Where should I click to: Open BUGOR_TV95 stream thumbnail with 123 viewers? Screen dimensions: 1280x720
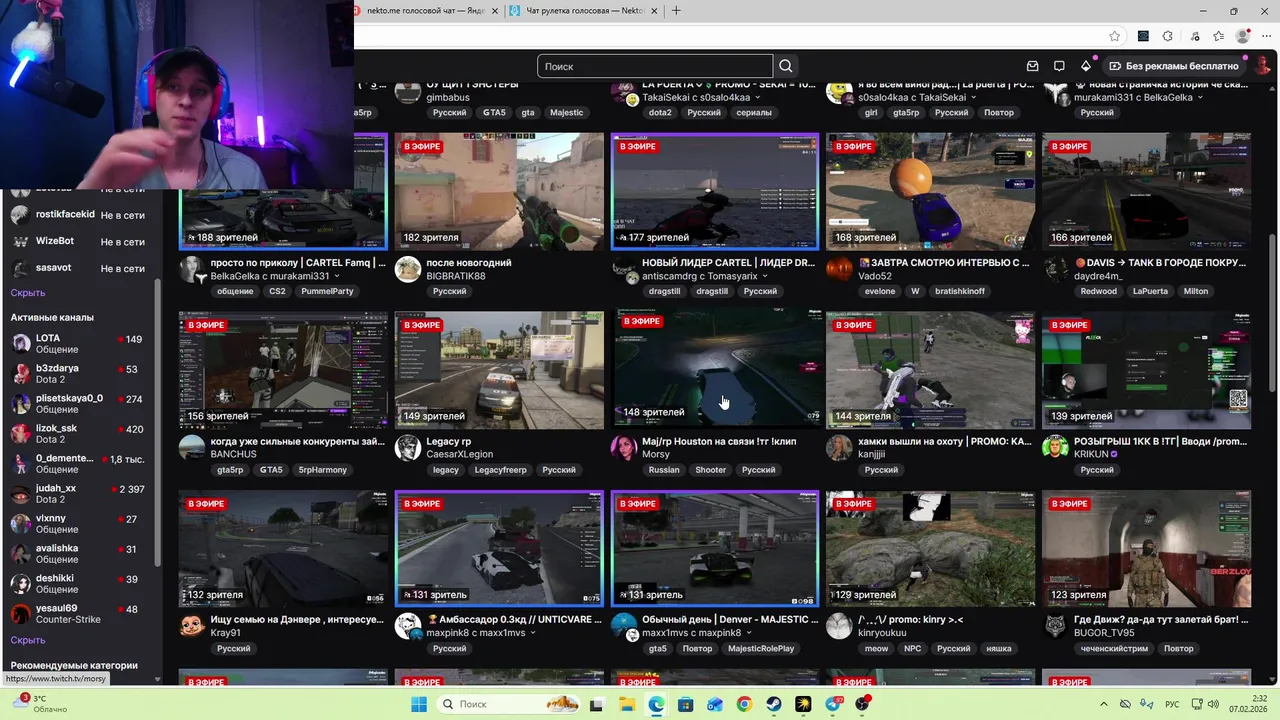point(1146,548)
